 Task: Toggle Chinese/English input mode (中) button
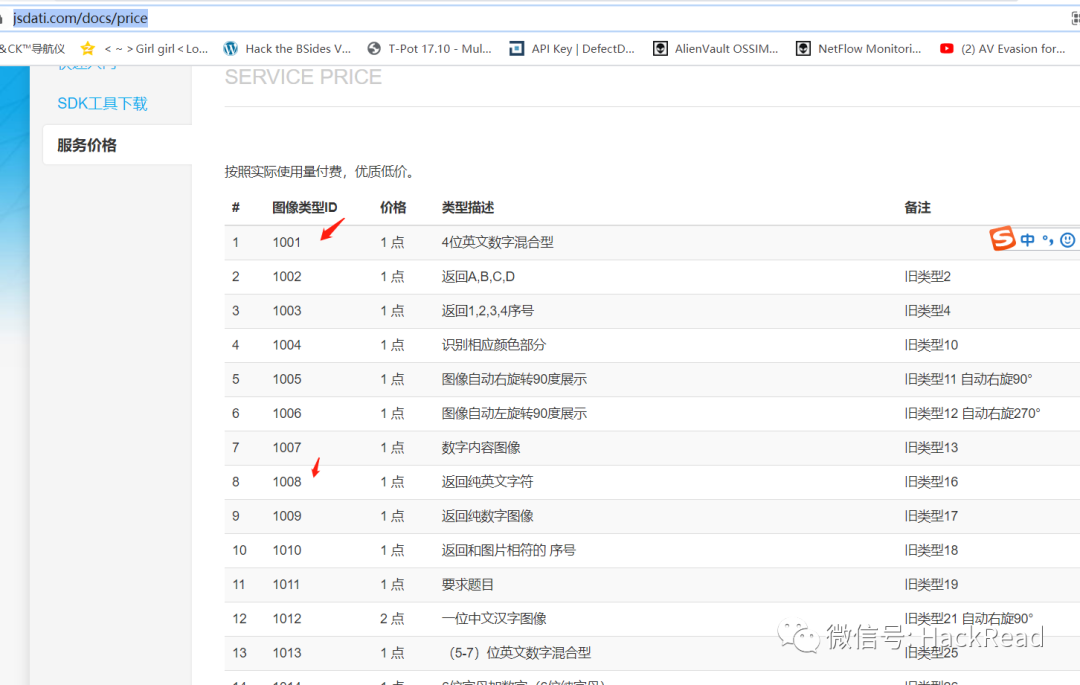[x=1028, y=240]
